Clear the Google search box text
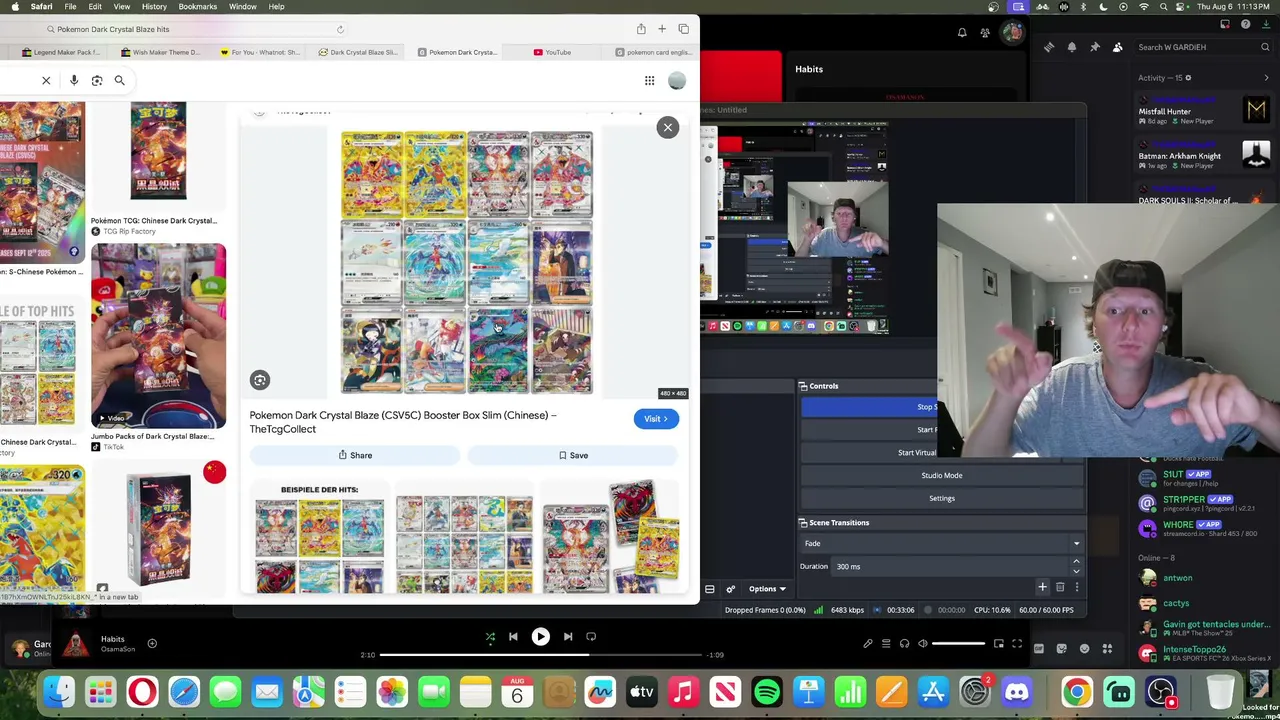1280x720 pixels. pos(46,80)
